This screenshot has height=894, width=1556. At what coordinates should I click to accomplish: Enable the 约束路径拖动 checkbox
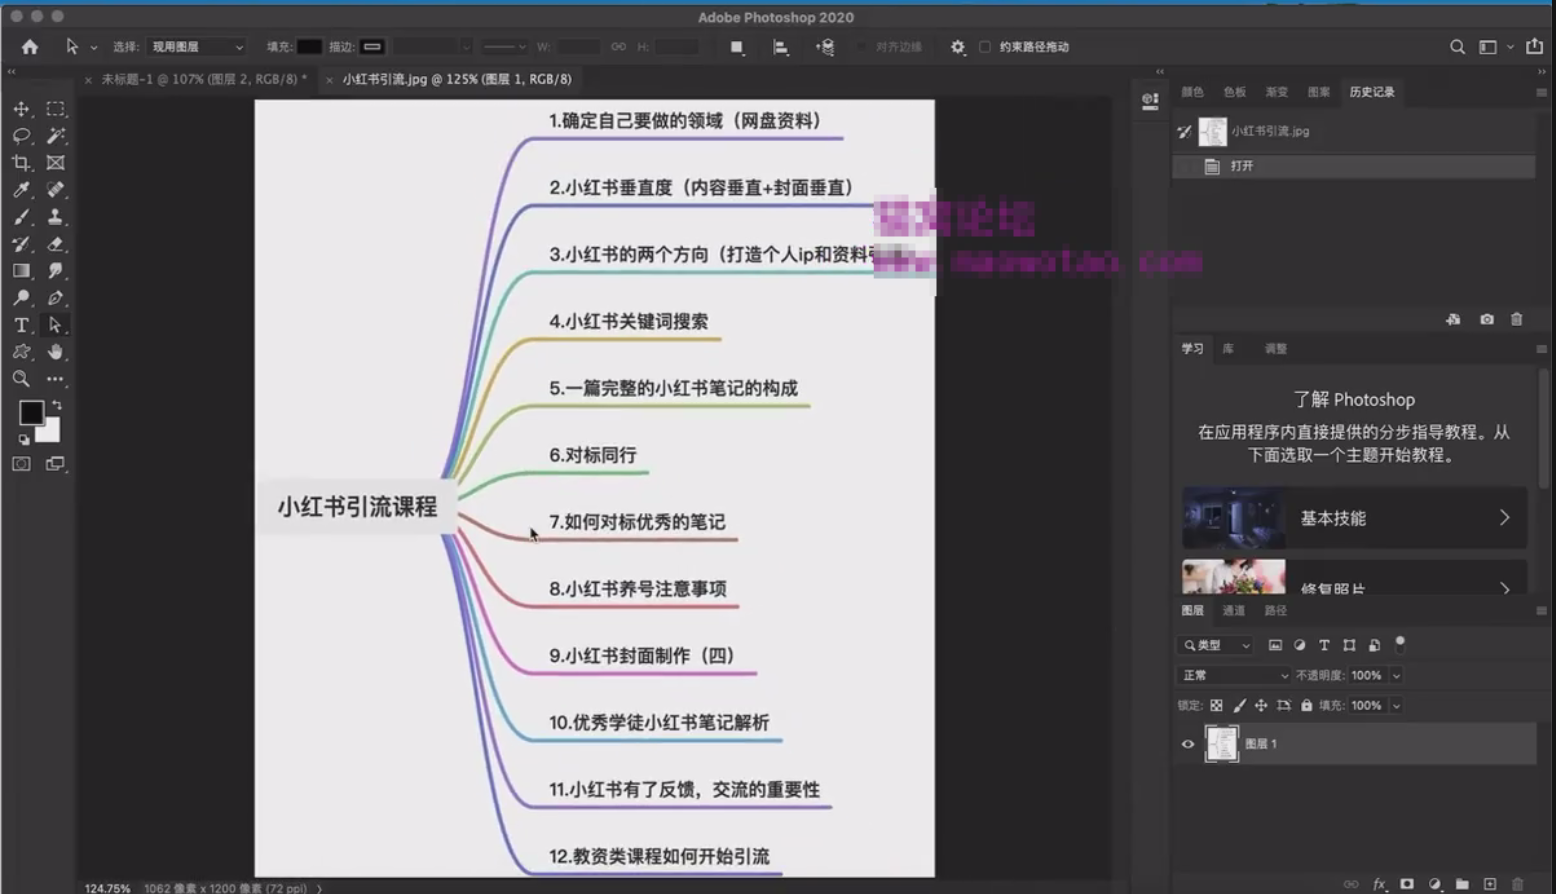pos(985,47)
